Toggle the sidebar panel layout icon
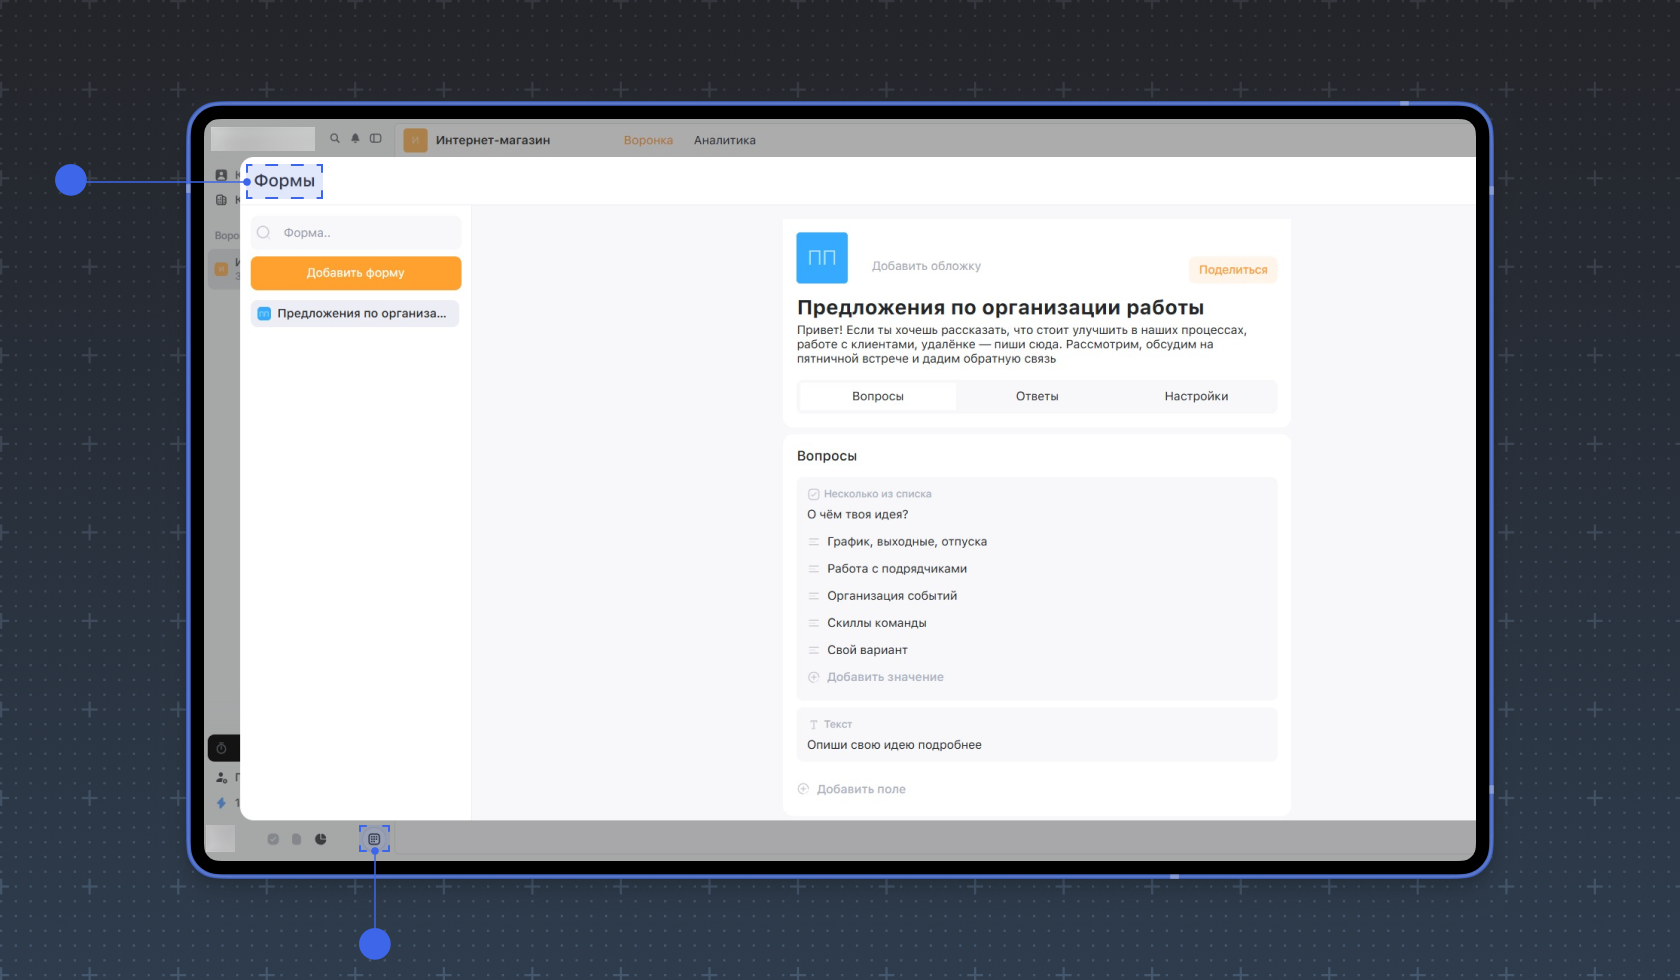Screen dimensions: 1680x980 pos(376,139)
